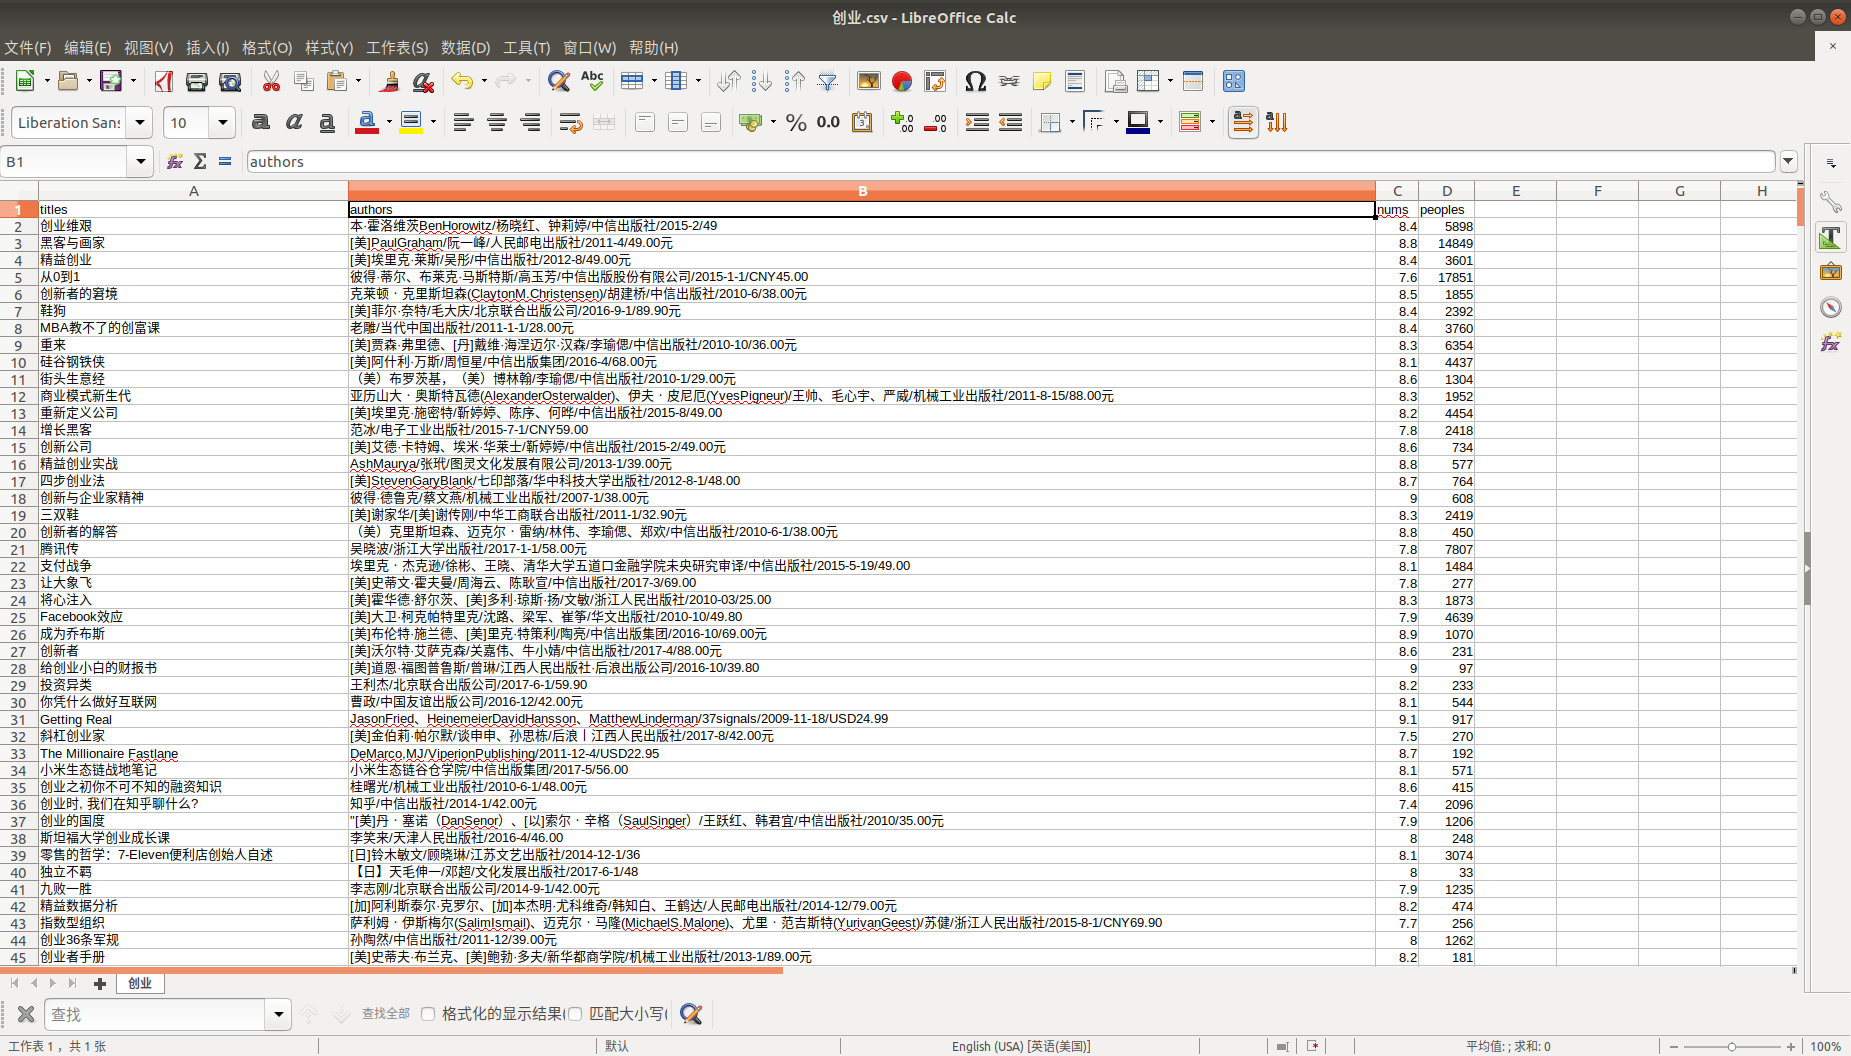This screenshot has width=1851, height=1056.
Task: Check the 匹配大小写 checkbox
Action: click(x=575, y=1014)
